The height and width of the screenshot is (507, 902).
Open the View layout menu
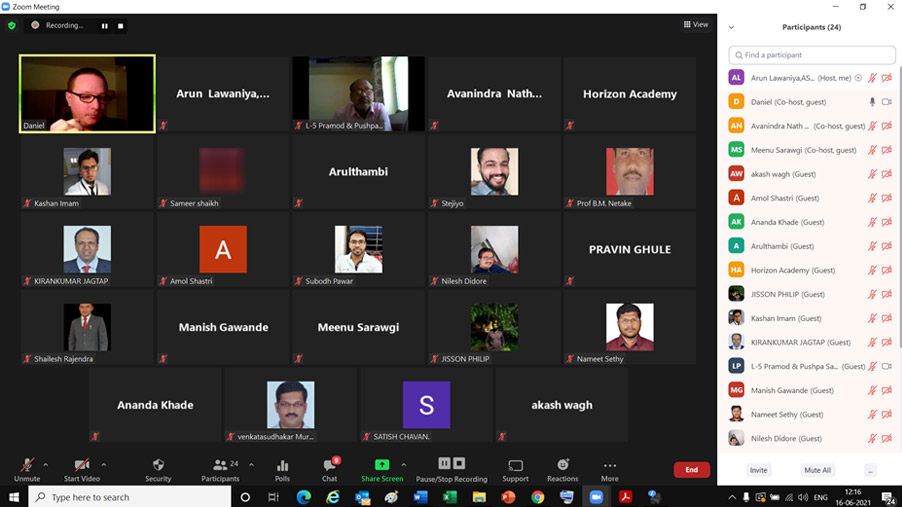point(696,25)
